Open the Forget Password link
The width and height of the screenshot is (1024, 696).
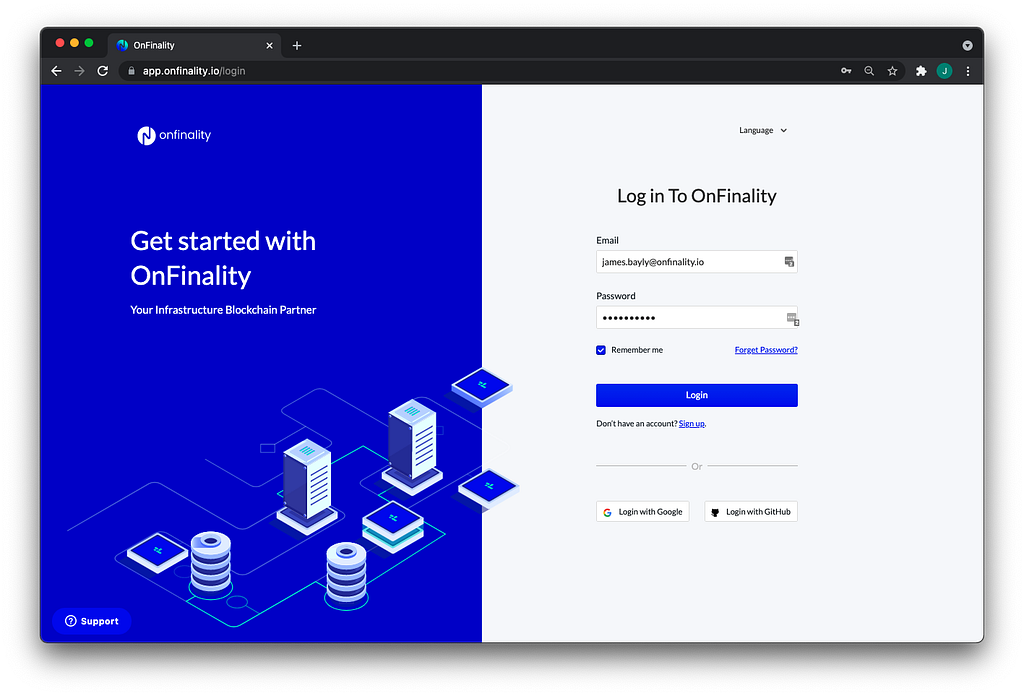(766, 350)
